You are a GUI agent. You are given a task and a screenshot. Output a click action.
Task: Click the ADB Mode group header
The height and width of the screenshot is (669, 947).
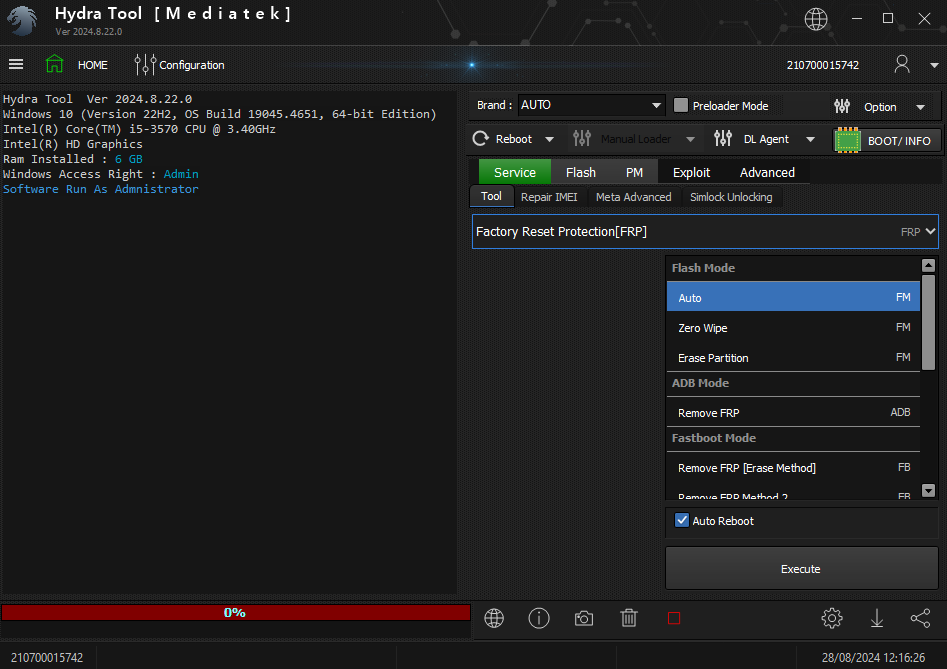click(x=793, y=383)
